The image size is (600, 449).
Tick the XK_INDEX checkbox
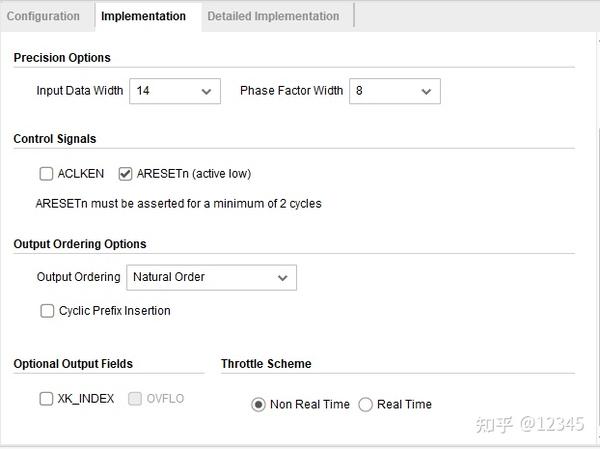coord(46,399)
